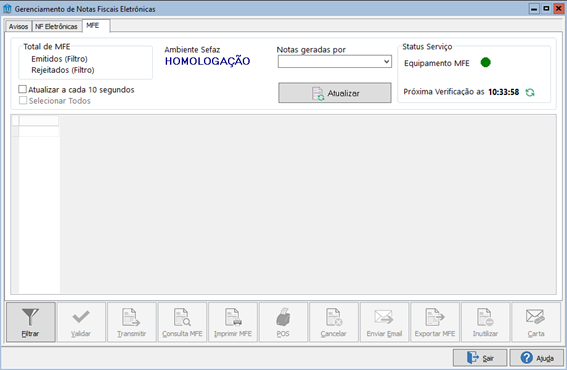Click Imprimir MFE printer icon

click(x=233, y=322)
